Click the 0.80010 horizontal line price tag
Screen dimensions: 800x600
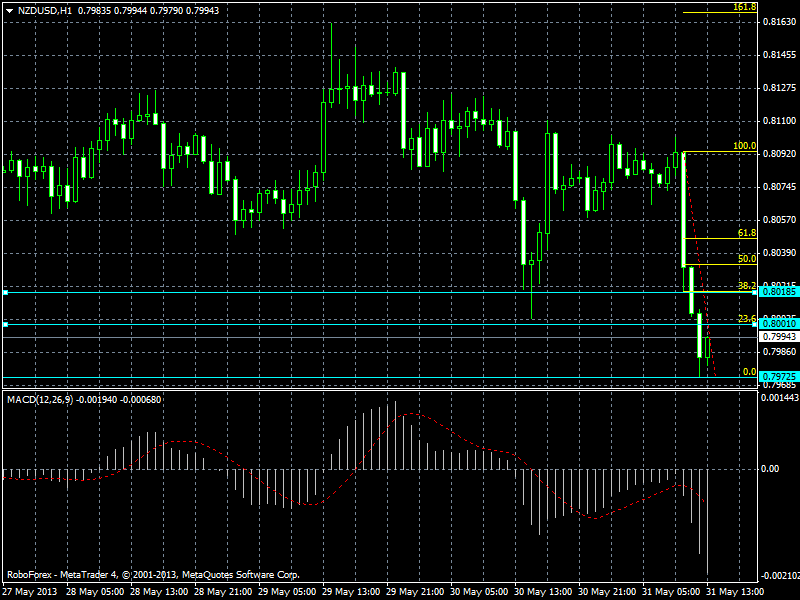779,323
